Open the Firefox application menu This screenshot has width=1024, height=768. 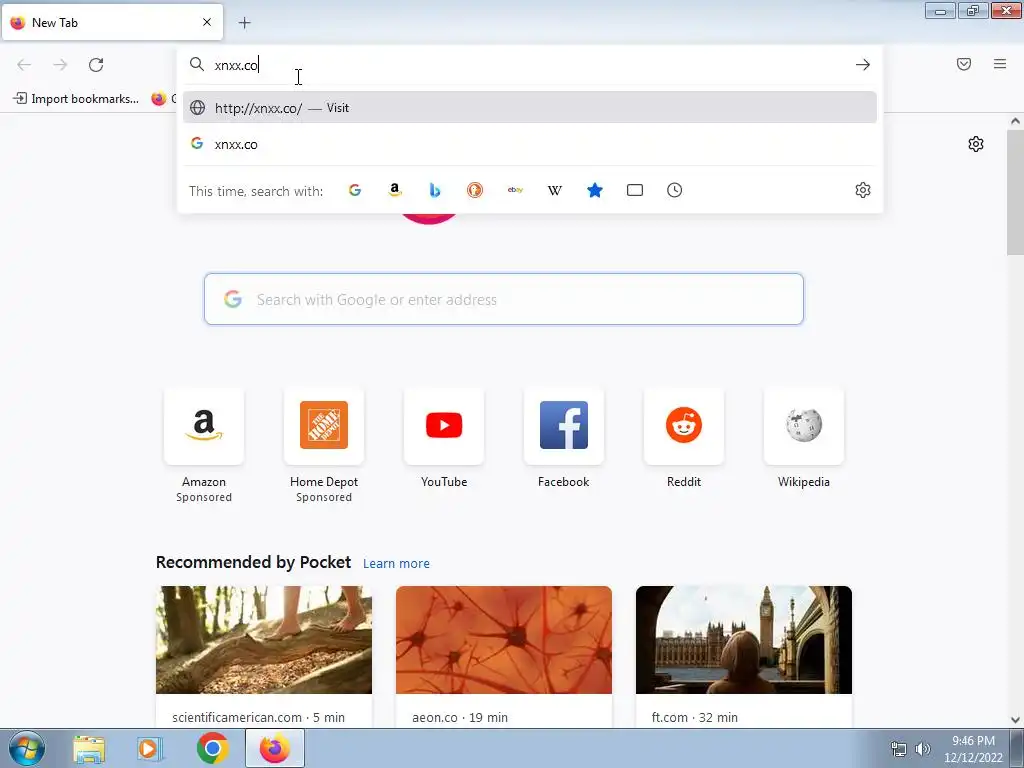[1000, 64]
